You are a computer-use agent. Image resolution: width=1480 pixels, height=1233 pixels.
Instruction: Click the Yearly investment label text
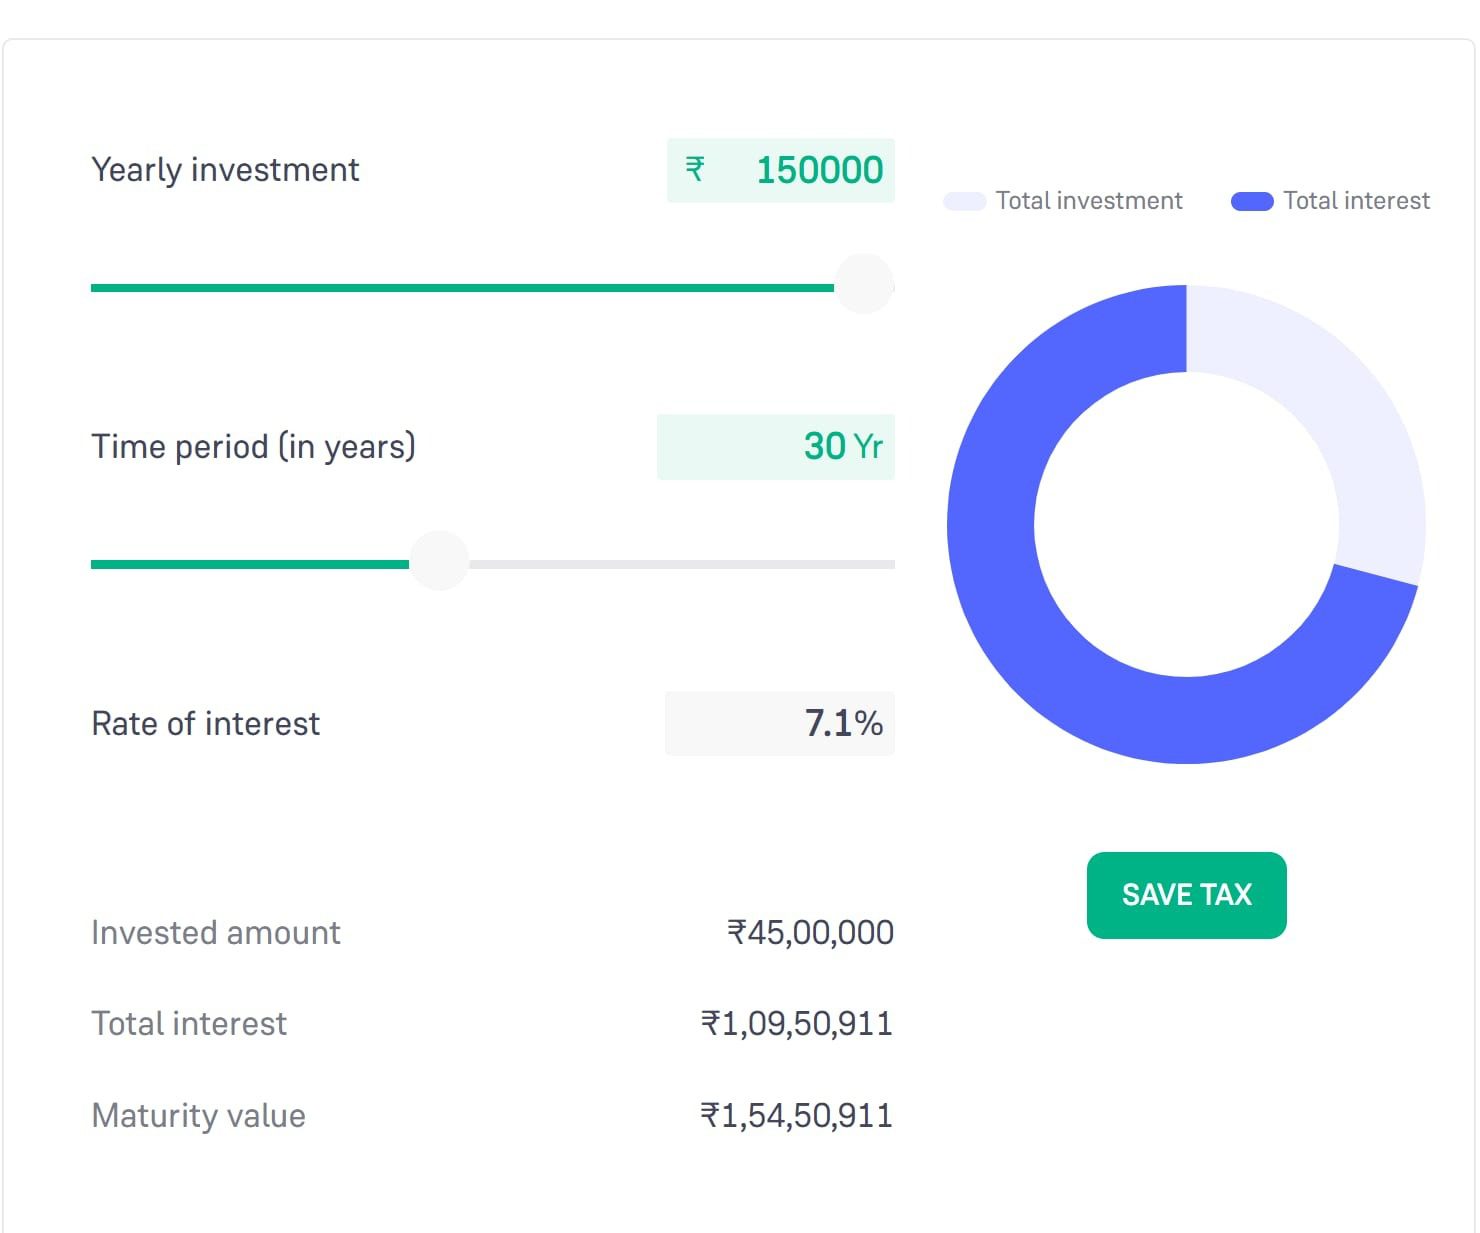point(225,170)
